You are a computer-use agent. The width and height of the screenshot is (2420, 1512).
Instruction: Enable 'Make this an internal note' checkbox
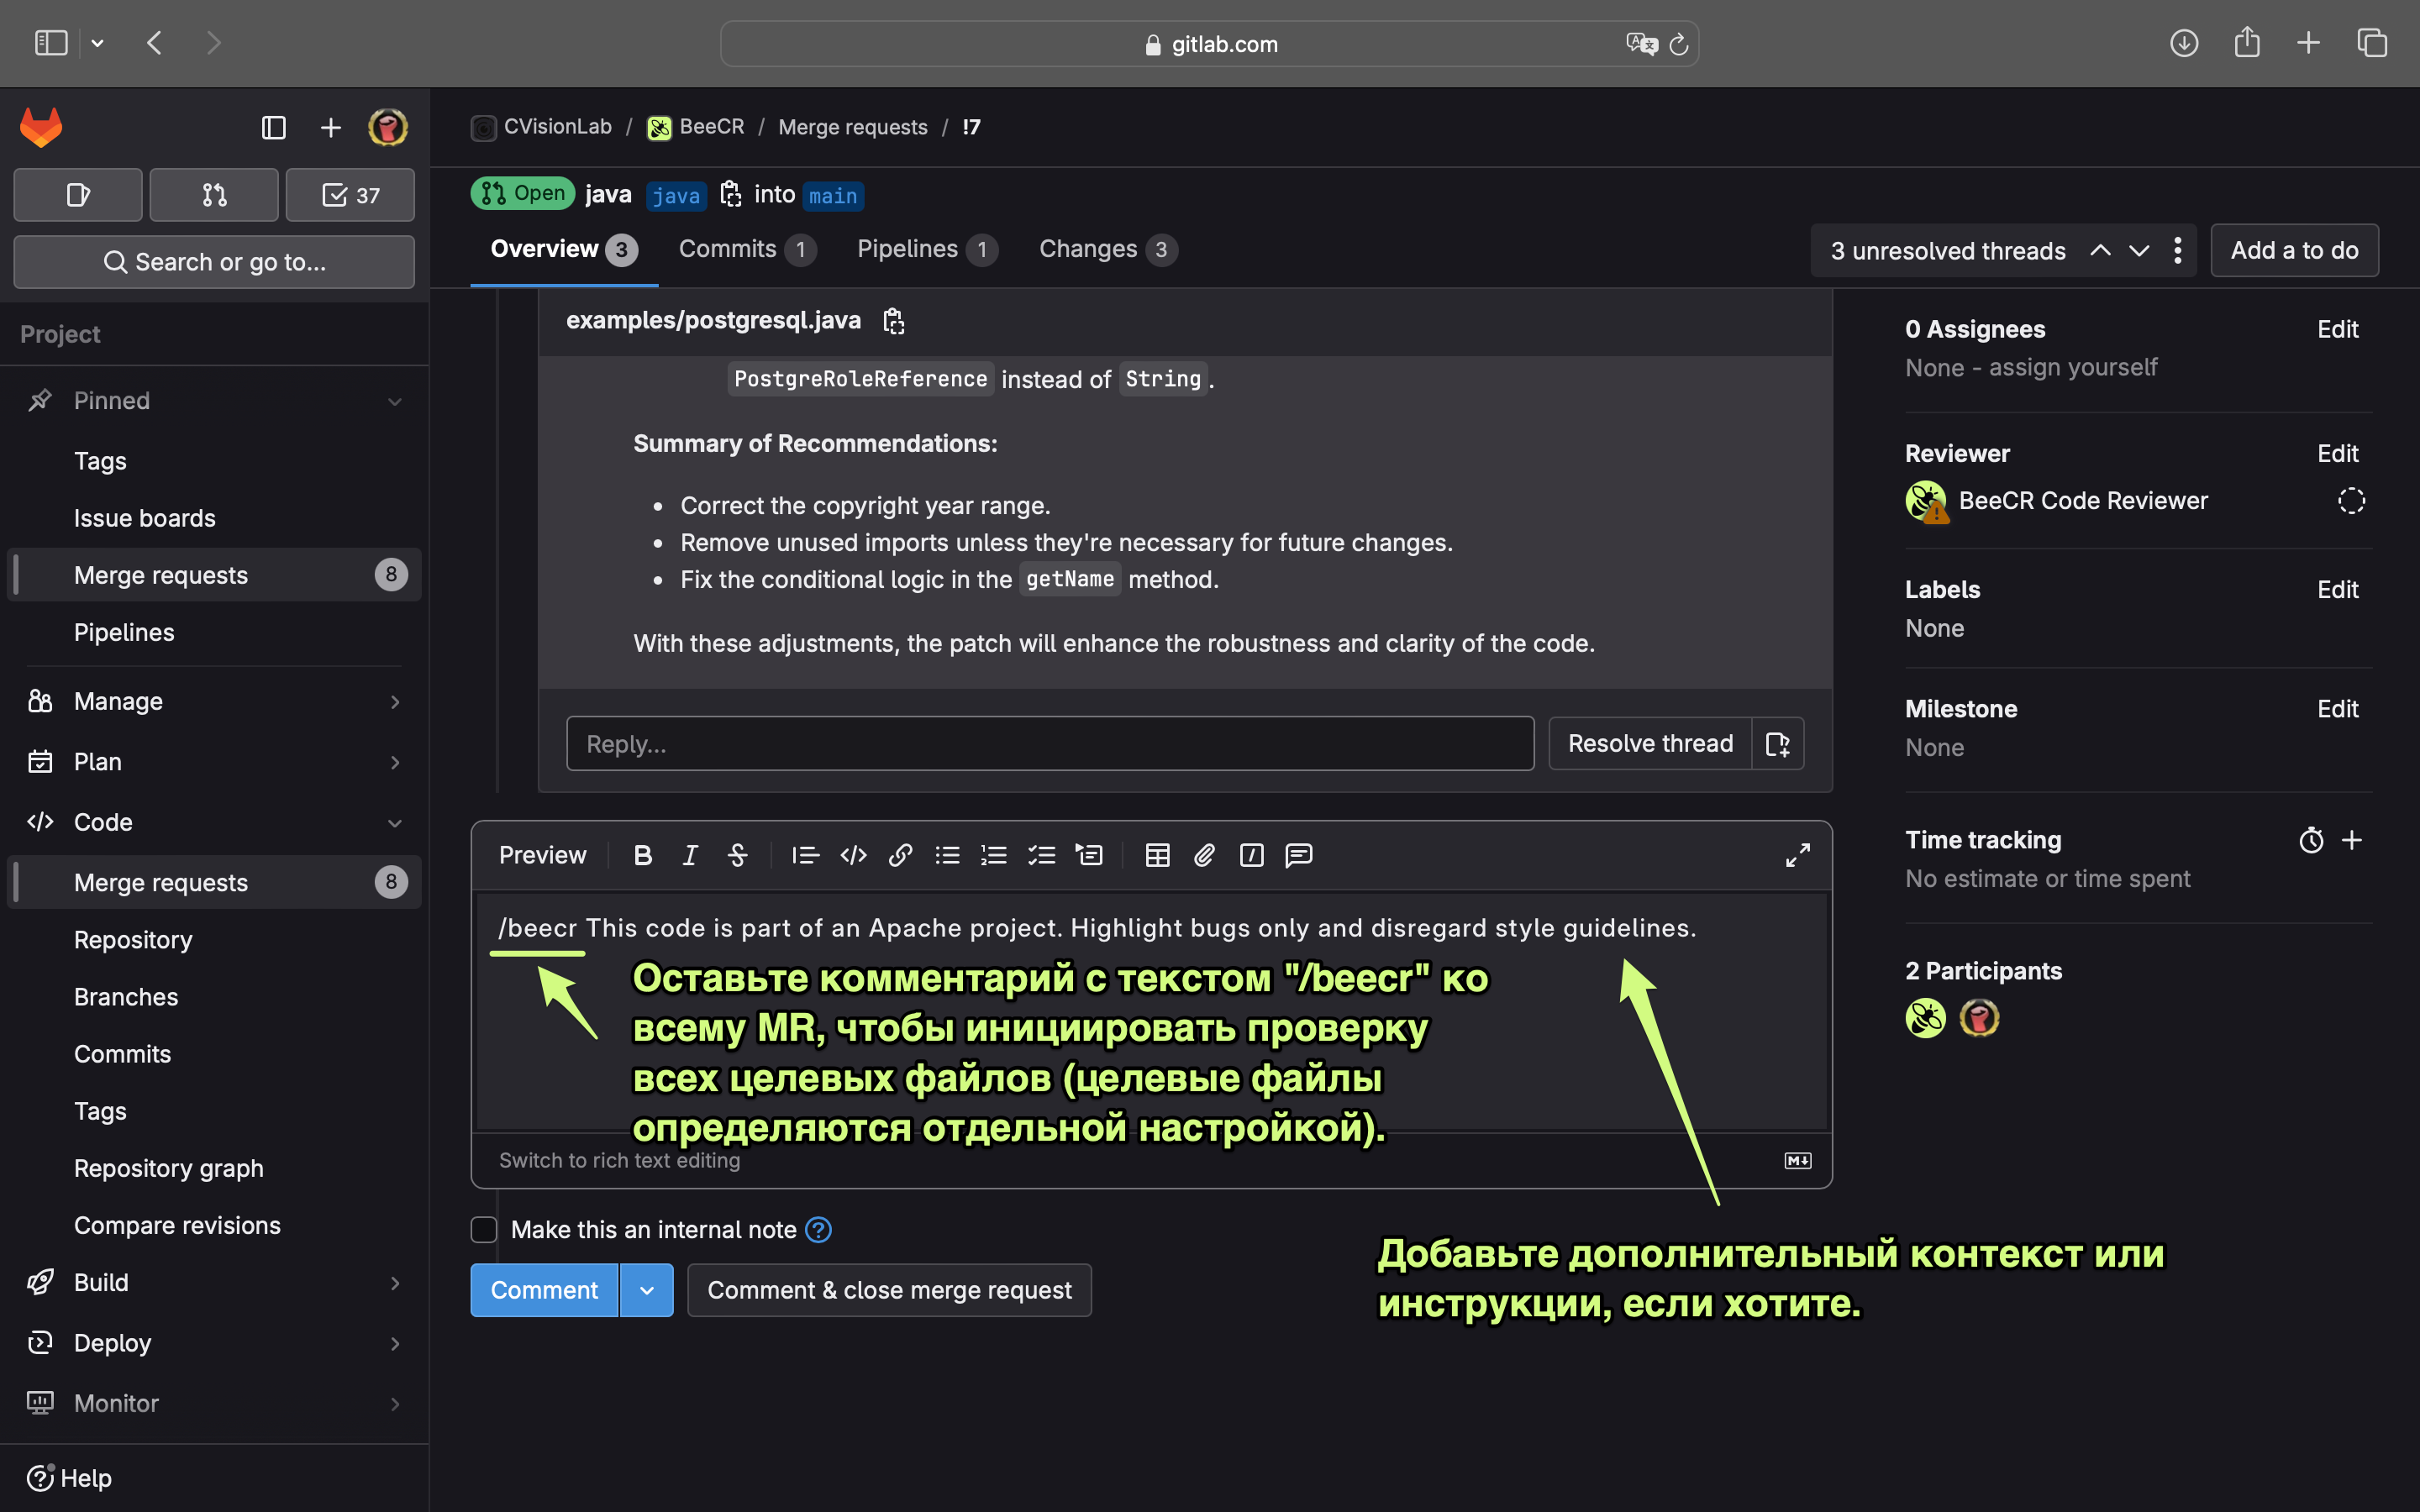tap(484, 1229)
